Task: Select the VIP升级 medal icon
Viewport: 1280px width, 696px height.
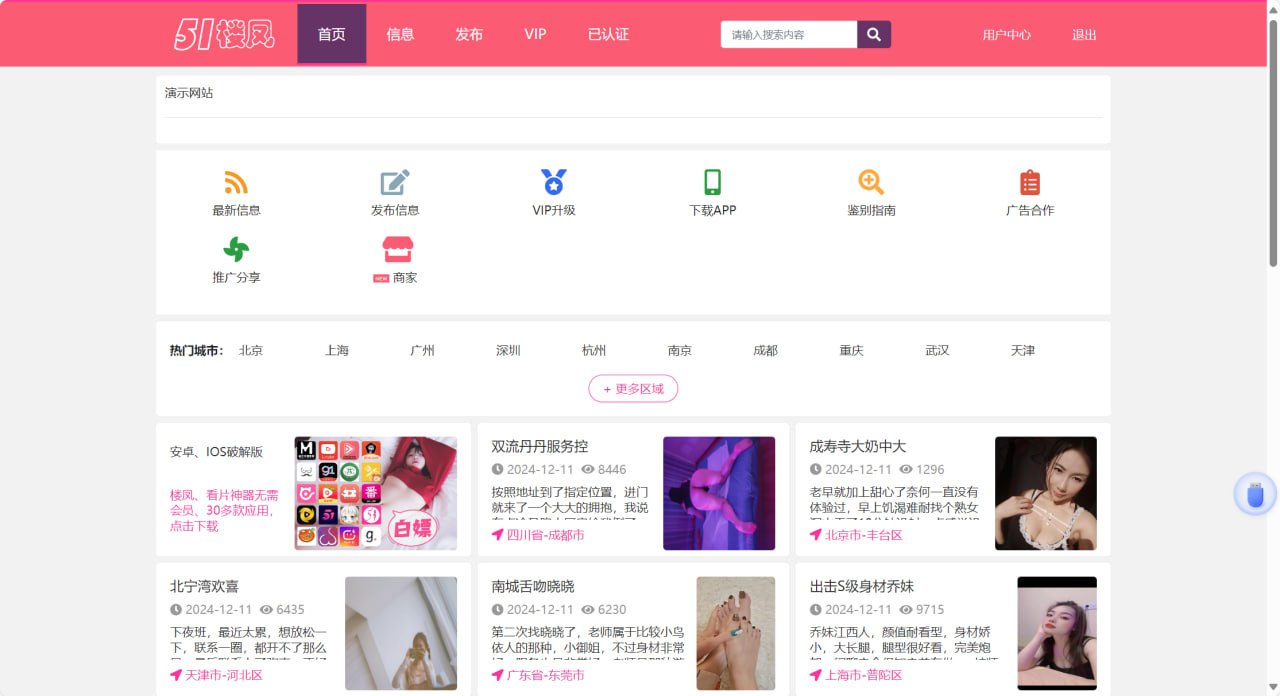Action: [554, 182]
